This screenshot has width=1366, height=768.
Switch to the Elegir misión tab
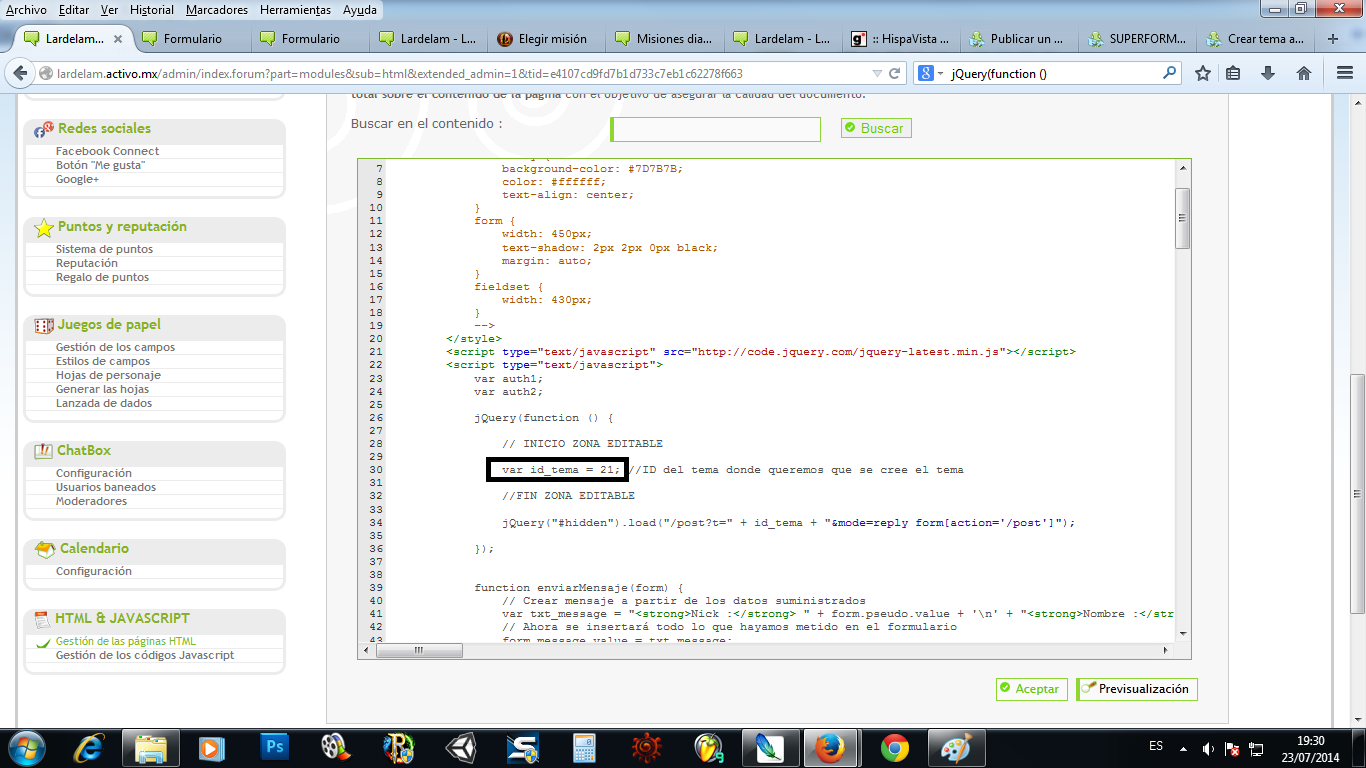coord(548,39)
